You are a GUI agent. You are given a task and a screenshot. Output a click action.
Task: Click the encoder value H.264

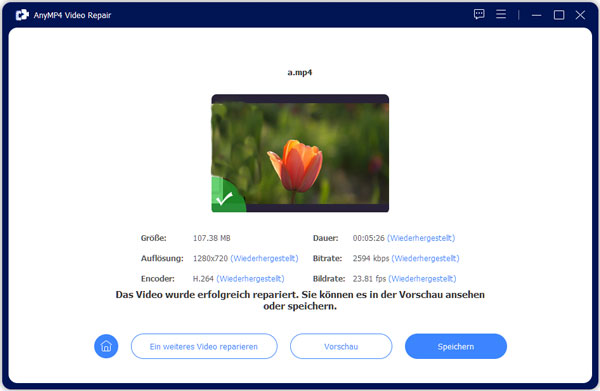click(203, 279)
